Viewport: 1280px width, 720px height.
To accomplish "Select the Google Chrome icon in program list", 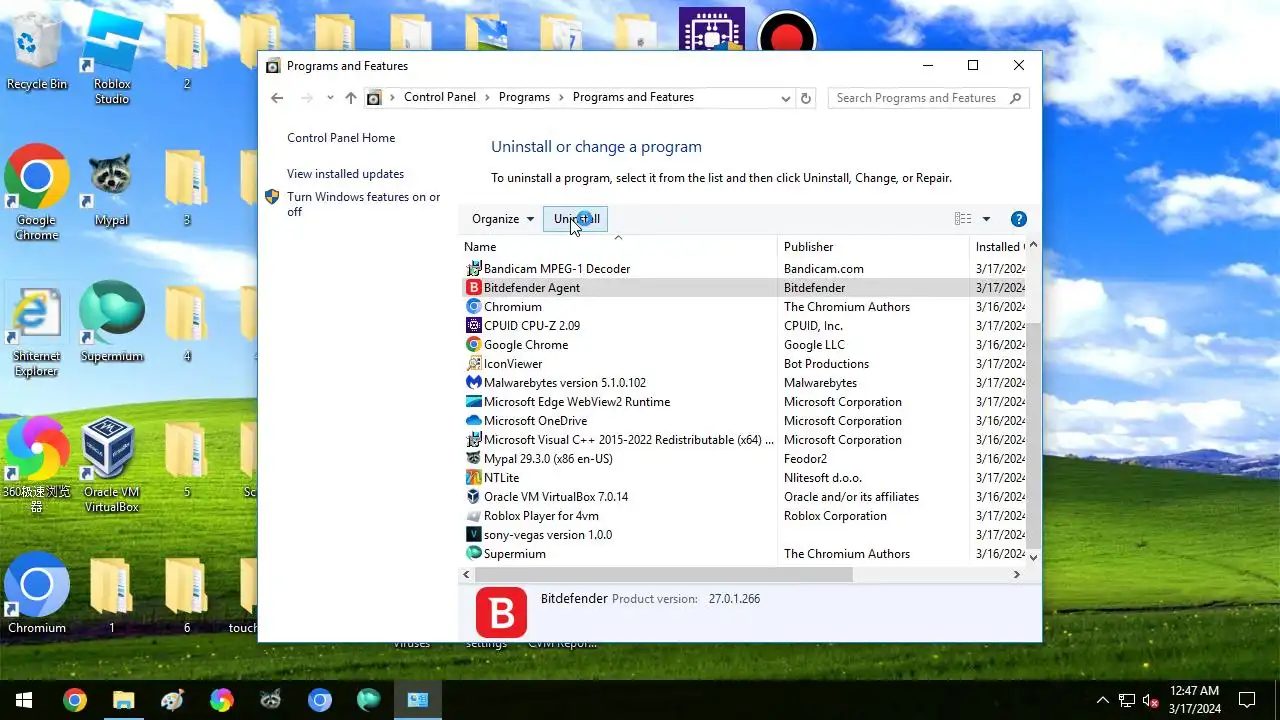I will tap(474, 344).
